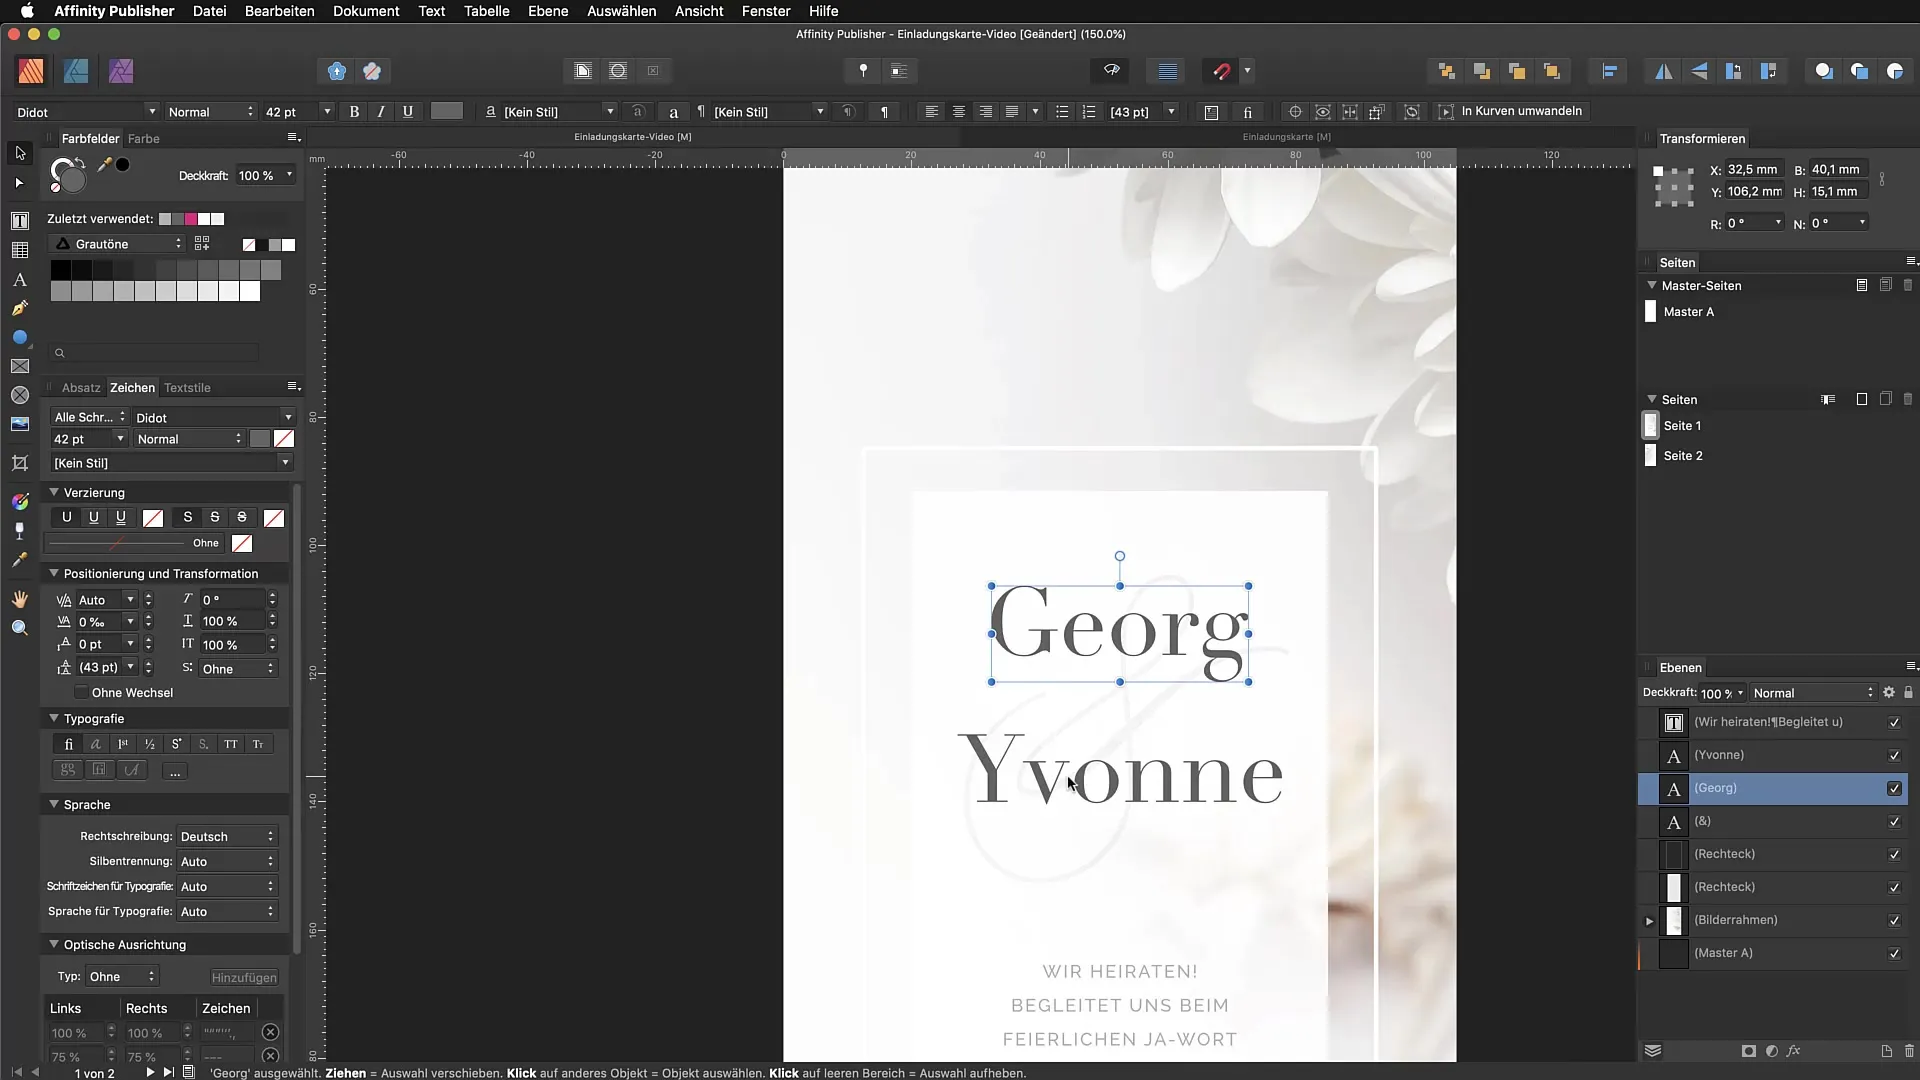
Task: Select the Pen tool
Action: click(x=20, y=309)
